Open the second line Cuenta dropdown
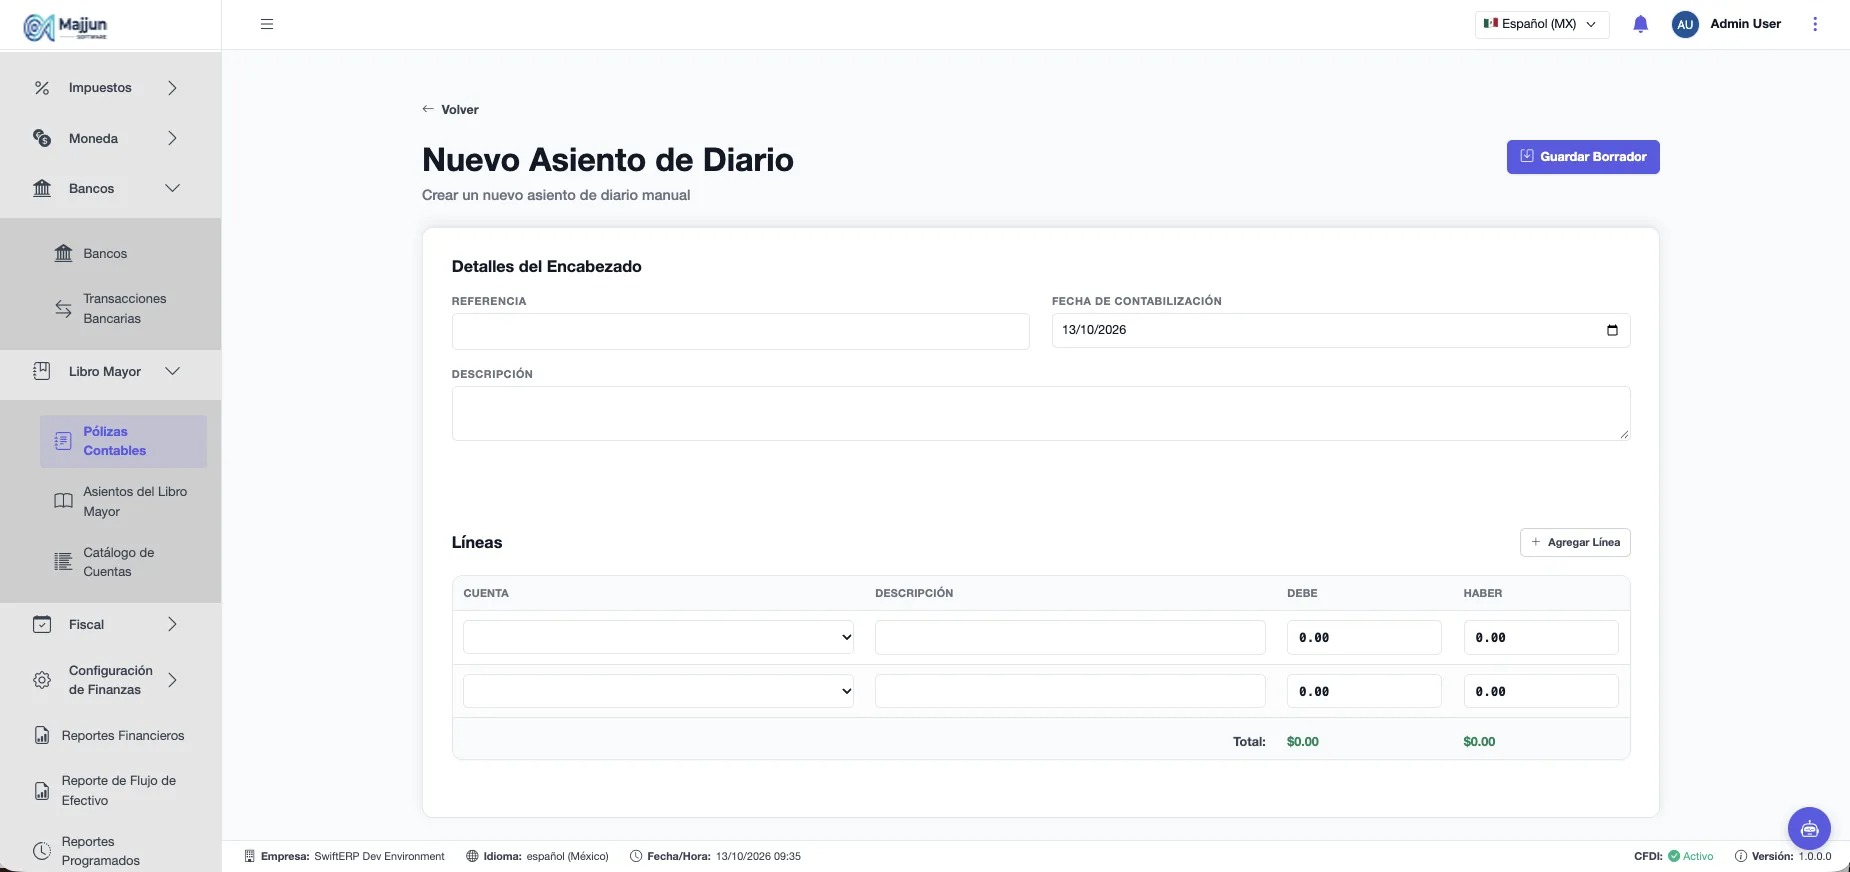Viewport: 1850px width, 872px height. pos(658,691)
